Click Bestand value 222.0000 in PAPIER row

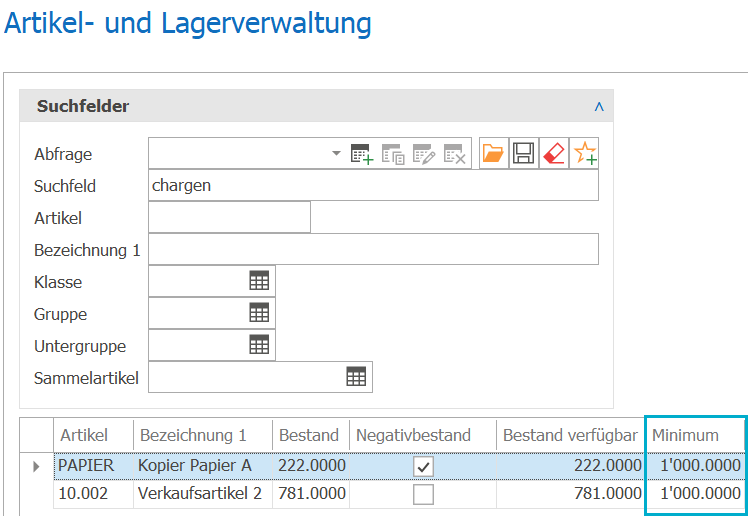[x=311, y=466]
